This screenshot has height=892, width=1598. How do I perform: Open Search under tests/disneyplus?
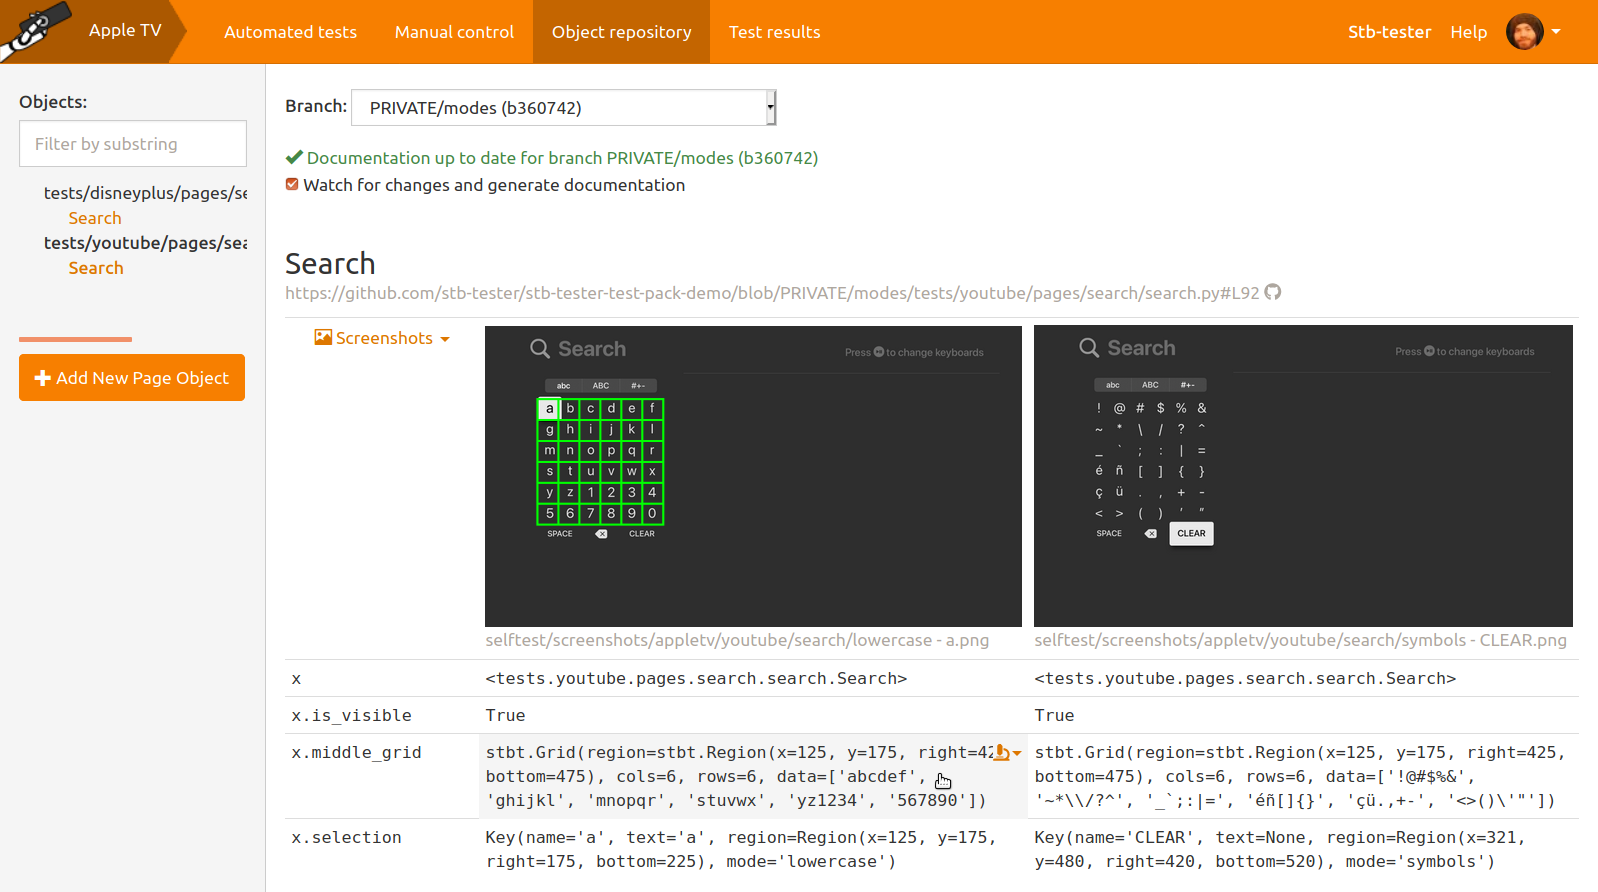click(x=95, y=218)
